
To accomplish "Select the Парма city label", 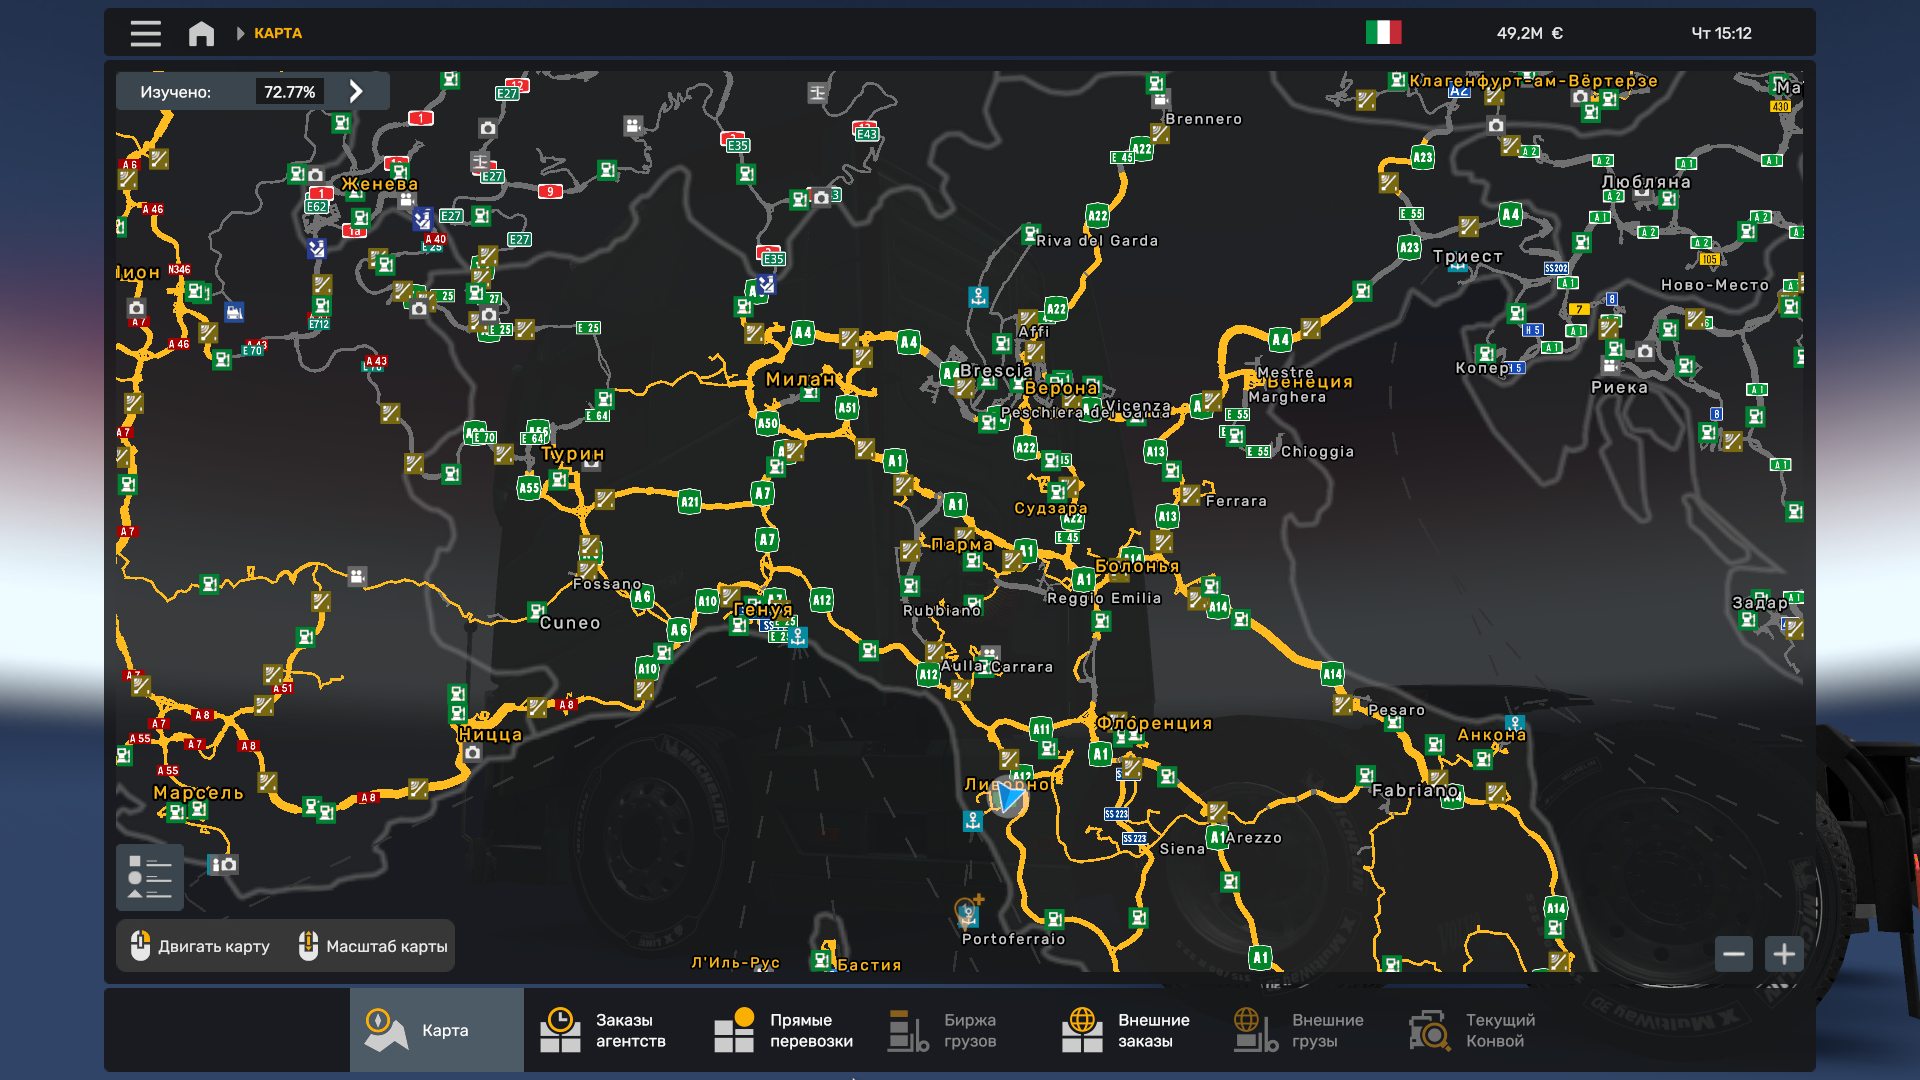I will click(x=962, y=545).
